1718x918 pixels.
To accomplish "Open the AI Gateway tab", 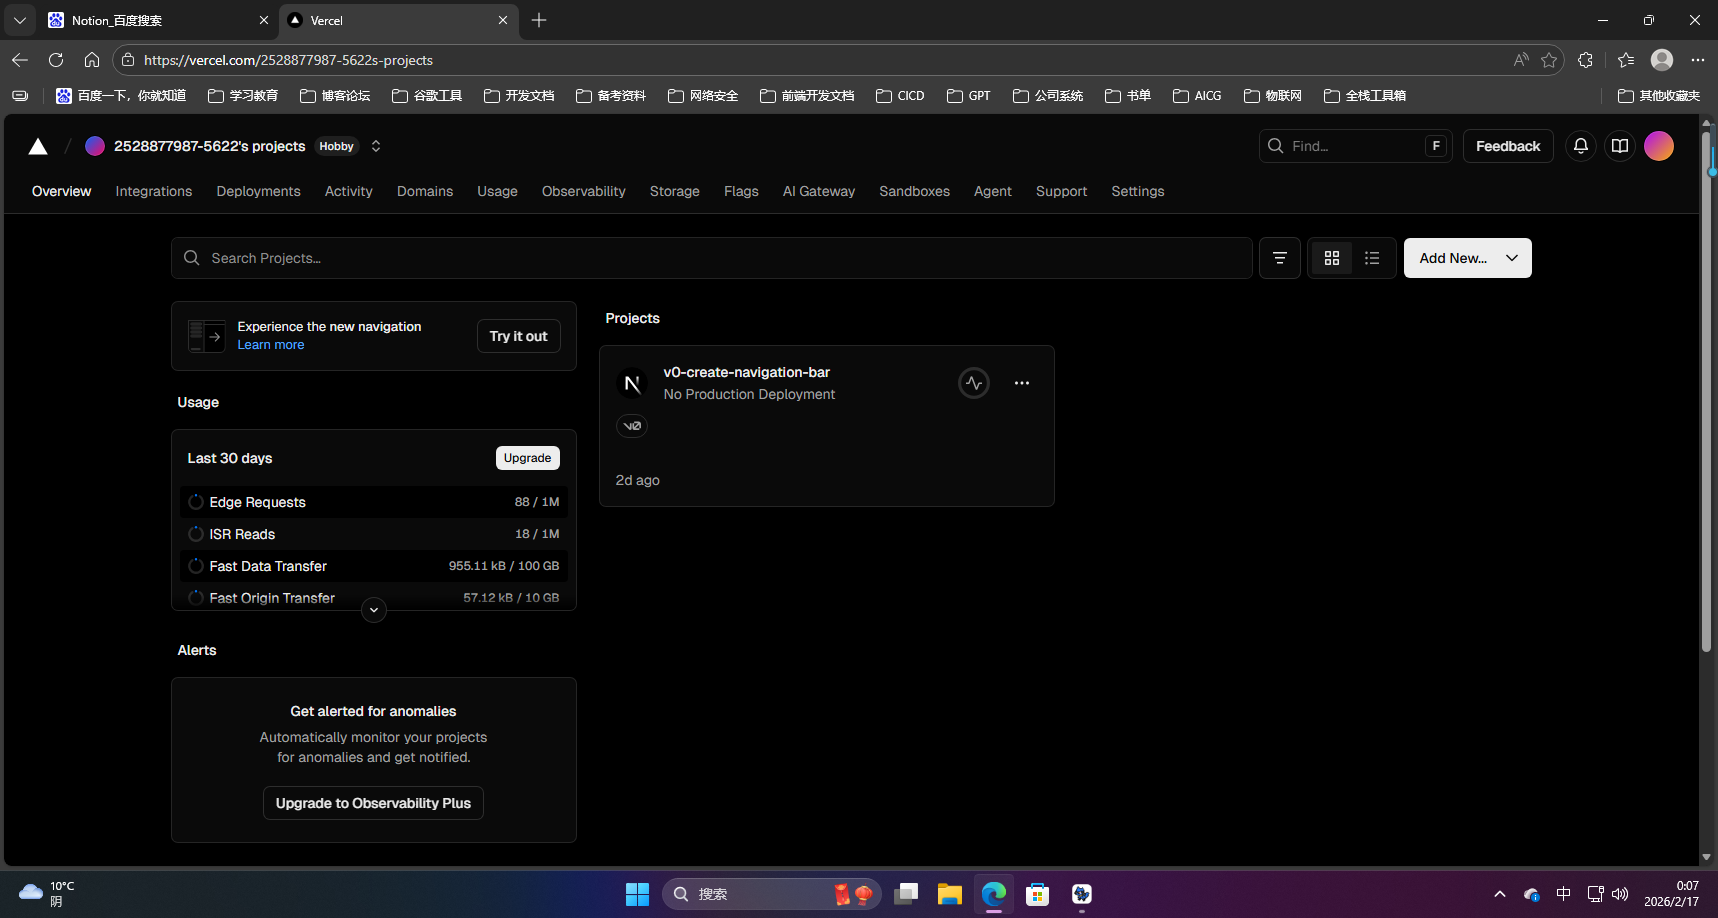I will (x=819, y=191).
